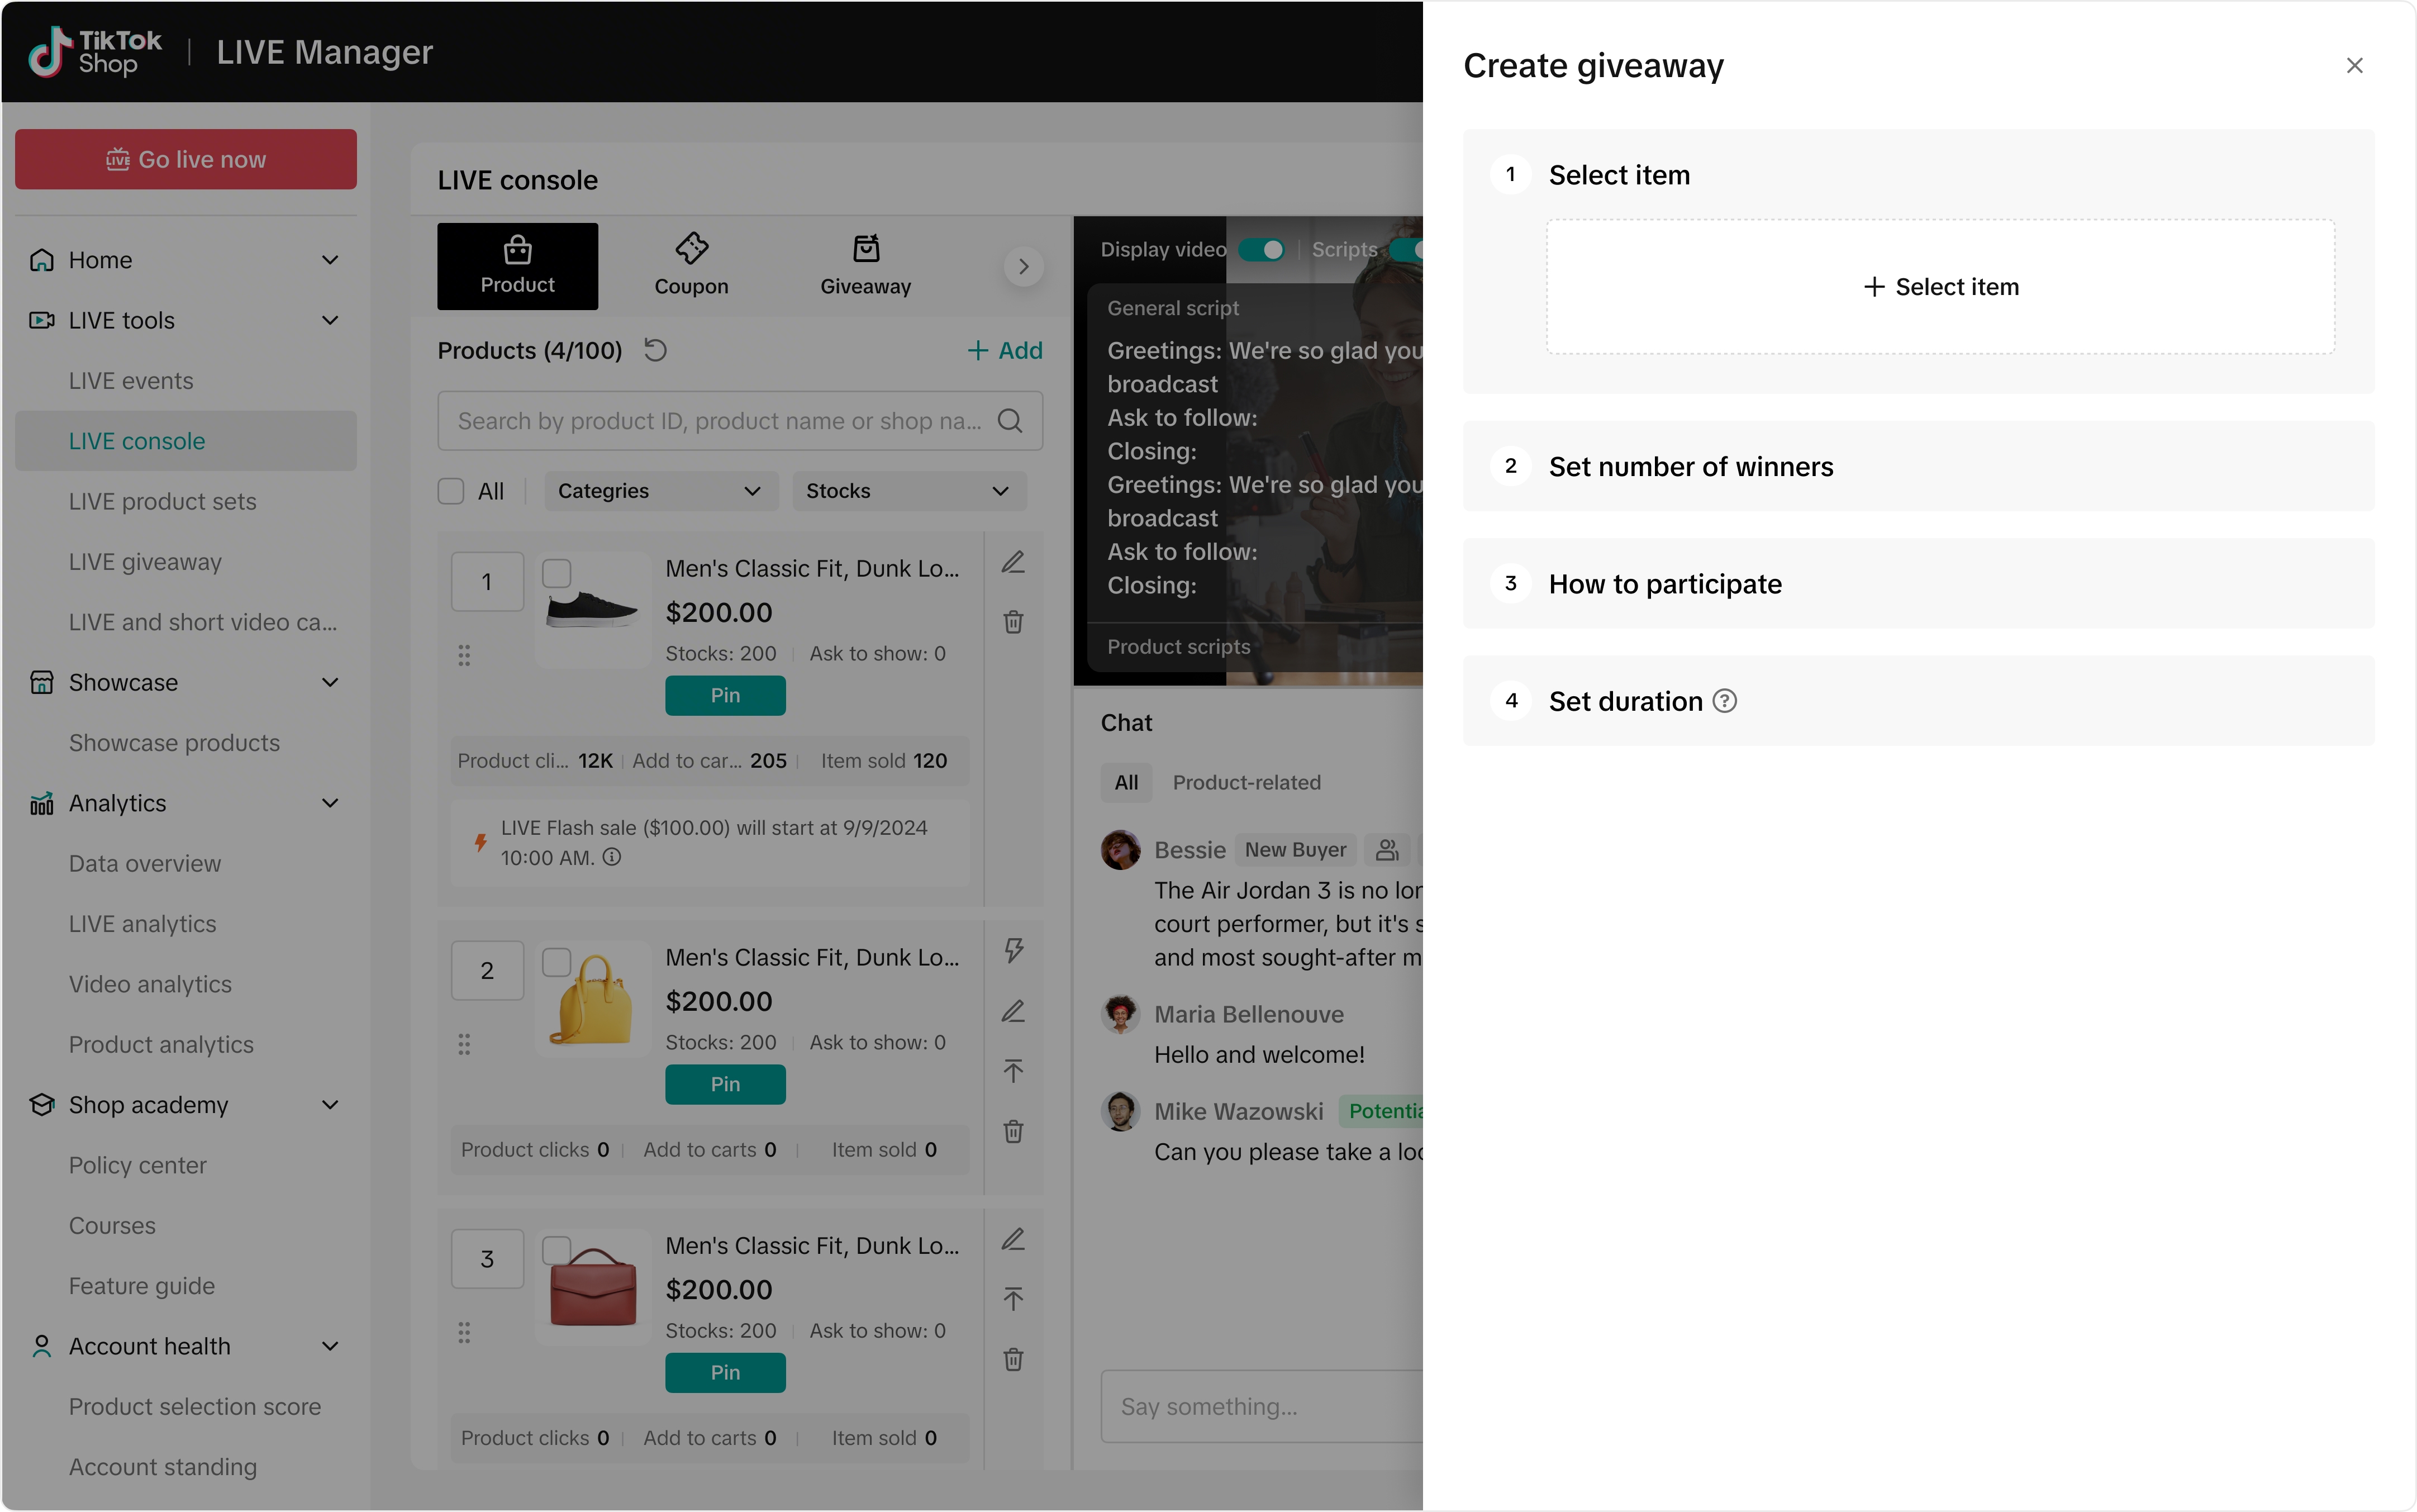
Task: Toggle the Display video switch
Action: tap(1262, 250)
